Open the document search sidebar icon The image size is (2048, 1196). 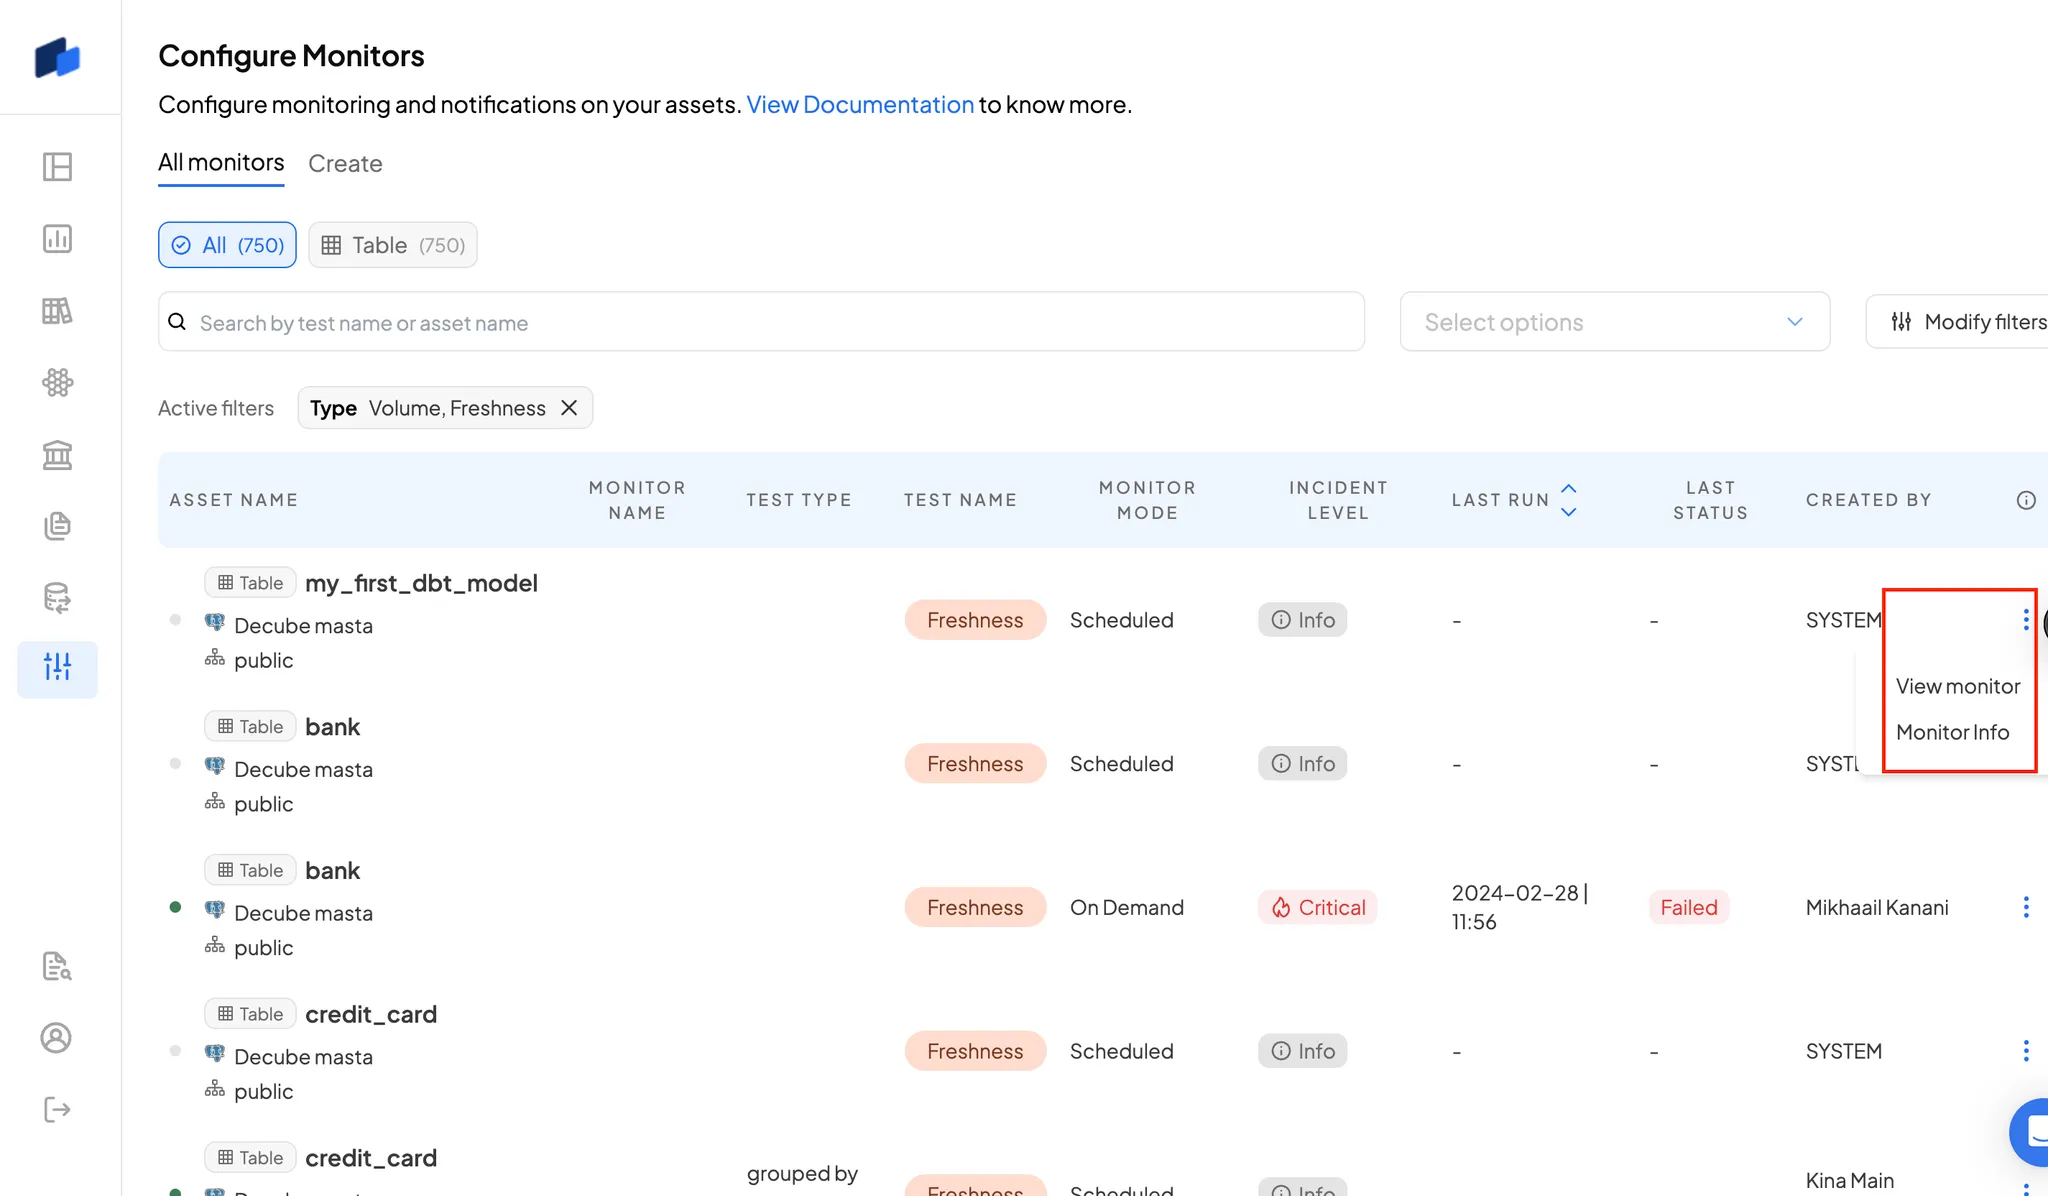tap(57, 966)
